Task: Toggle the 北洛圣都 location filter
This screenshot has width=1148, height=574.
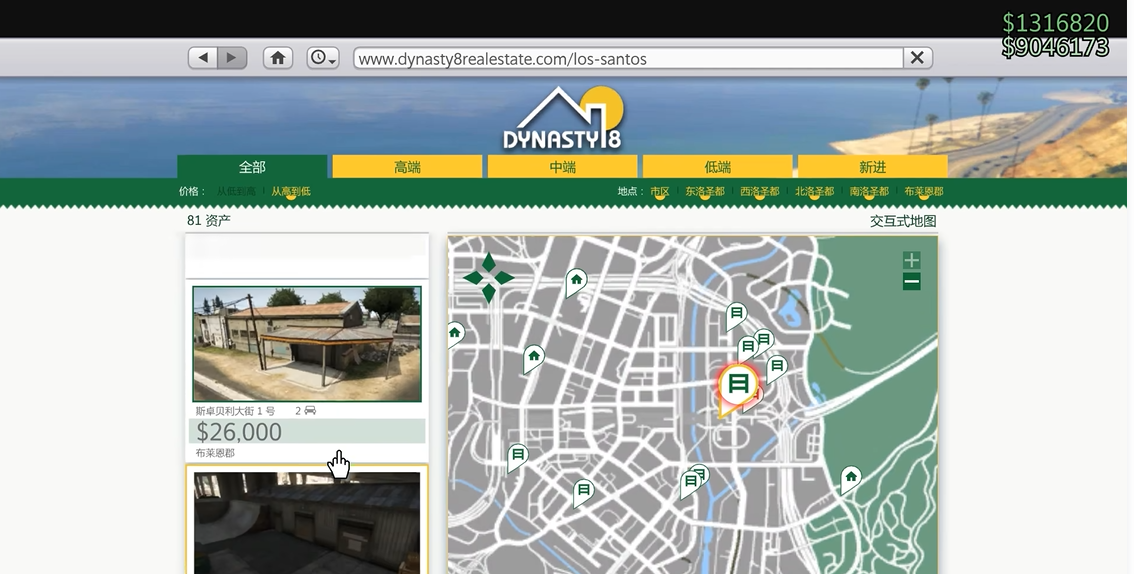Action: 814,191
